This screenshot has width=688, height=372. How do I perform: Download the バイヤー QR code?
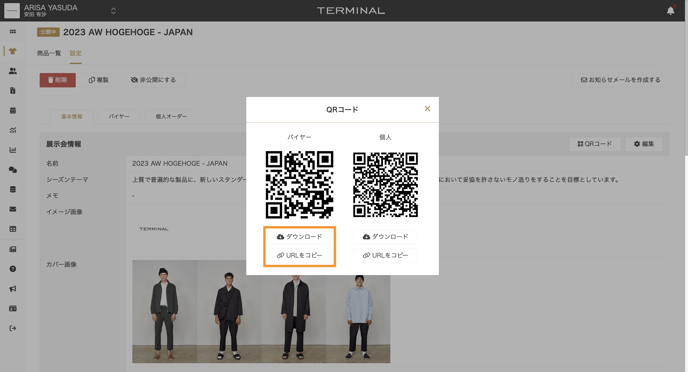[300, 236]
